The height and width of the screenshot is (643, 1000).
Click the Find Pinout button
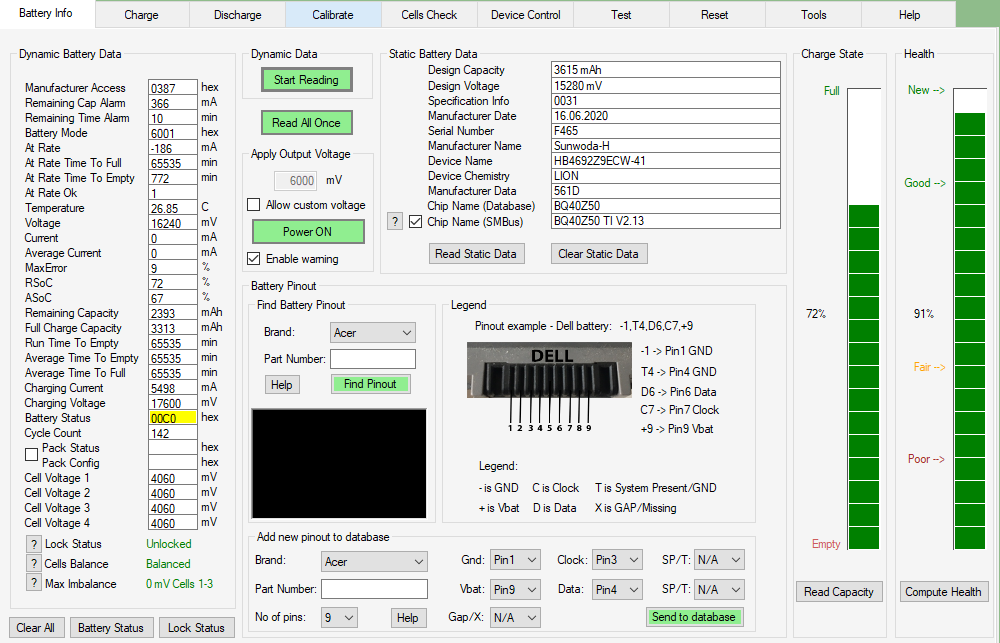(x=371, y=384)
